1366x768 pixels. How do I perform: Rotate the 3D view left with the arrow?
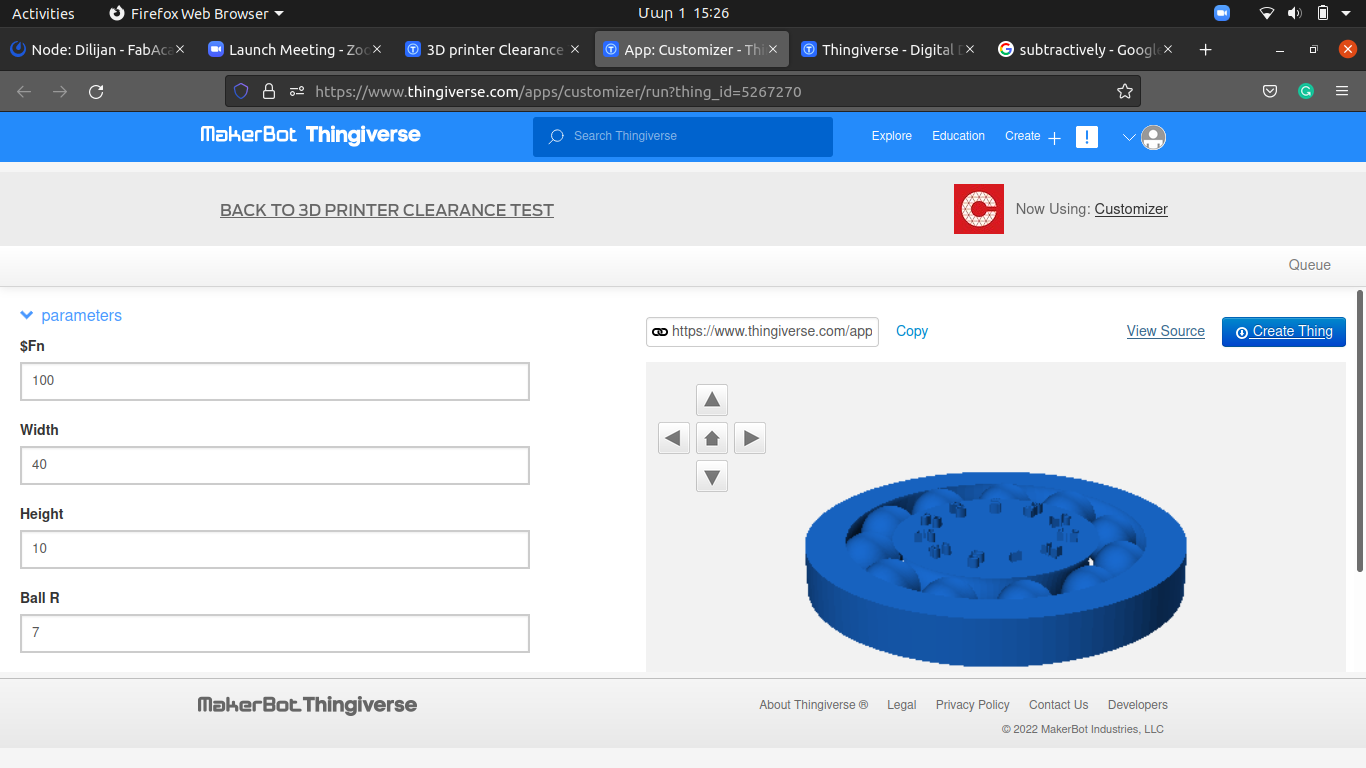pyautogui.click(x=674, y=438)
